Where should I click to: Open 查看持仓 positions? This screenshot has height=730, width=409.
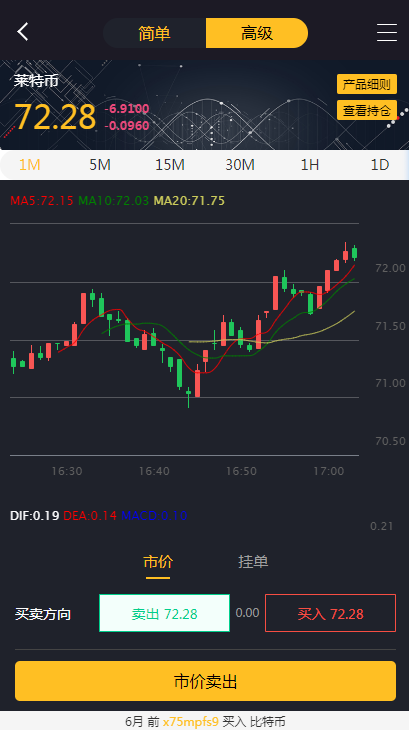click(367, 110)
